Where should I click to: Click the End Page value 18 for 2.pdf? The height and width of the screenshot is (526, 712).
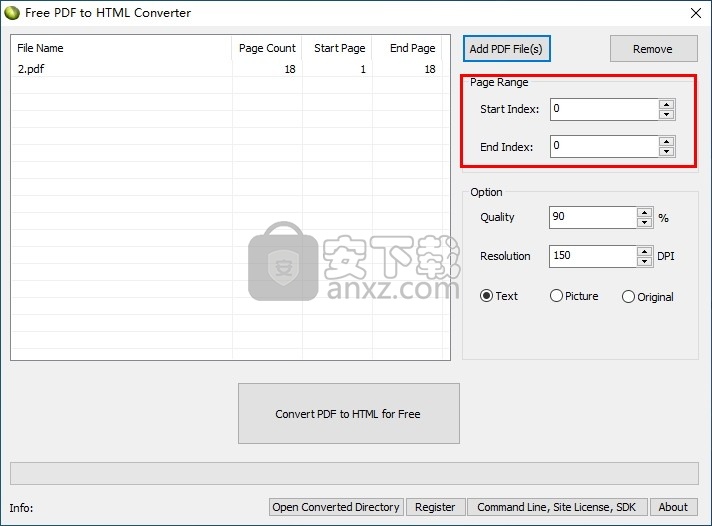click(x=430, y=69)
